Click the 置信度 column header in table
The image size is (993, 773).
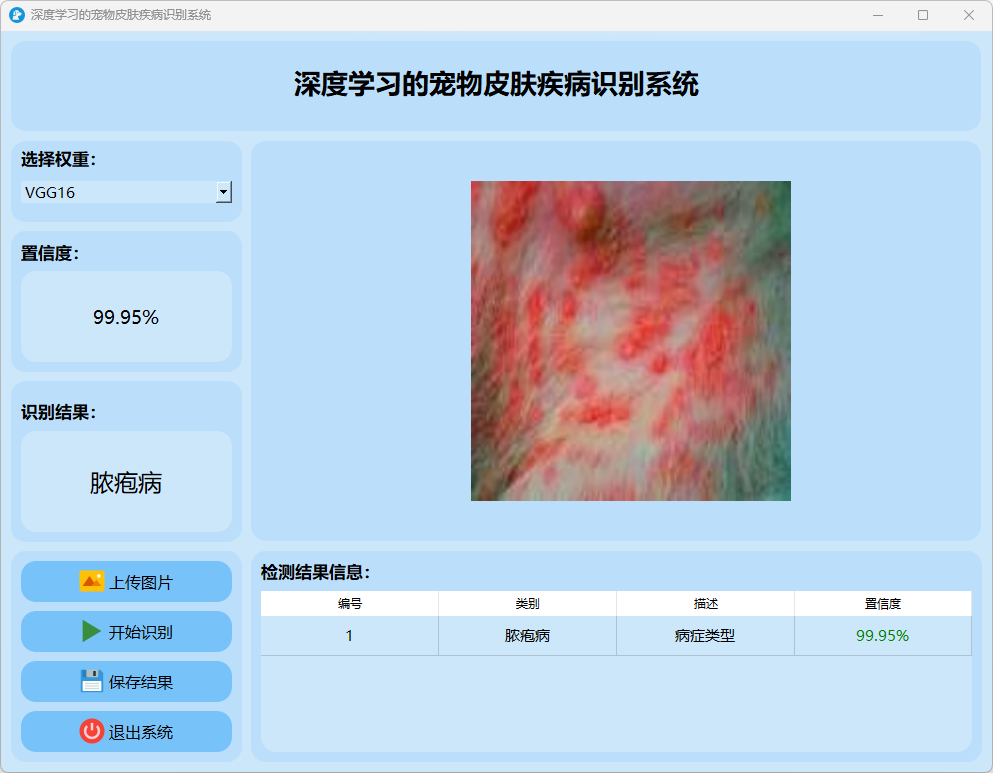(883, 603)
